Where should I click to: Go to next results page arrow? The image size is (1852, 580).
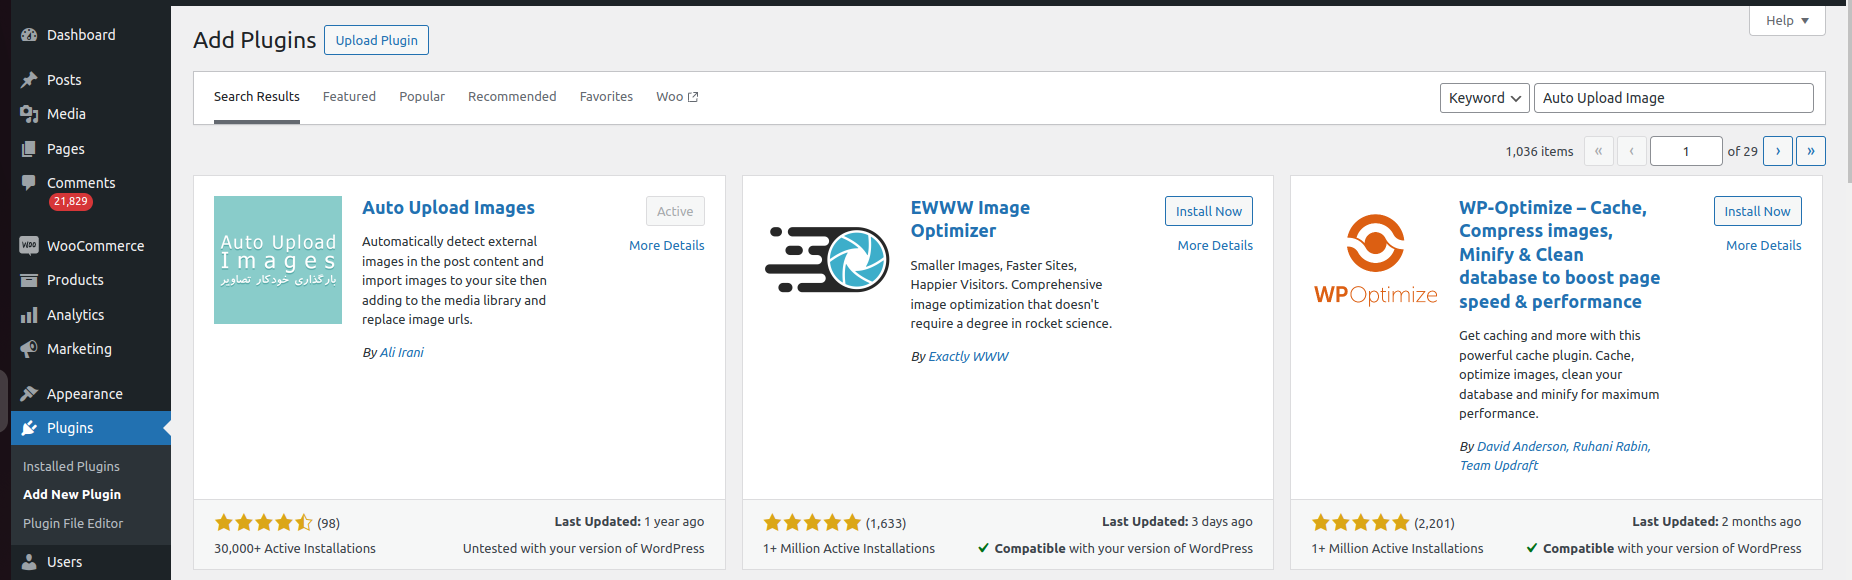tap(1778, 151)
